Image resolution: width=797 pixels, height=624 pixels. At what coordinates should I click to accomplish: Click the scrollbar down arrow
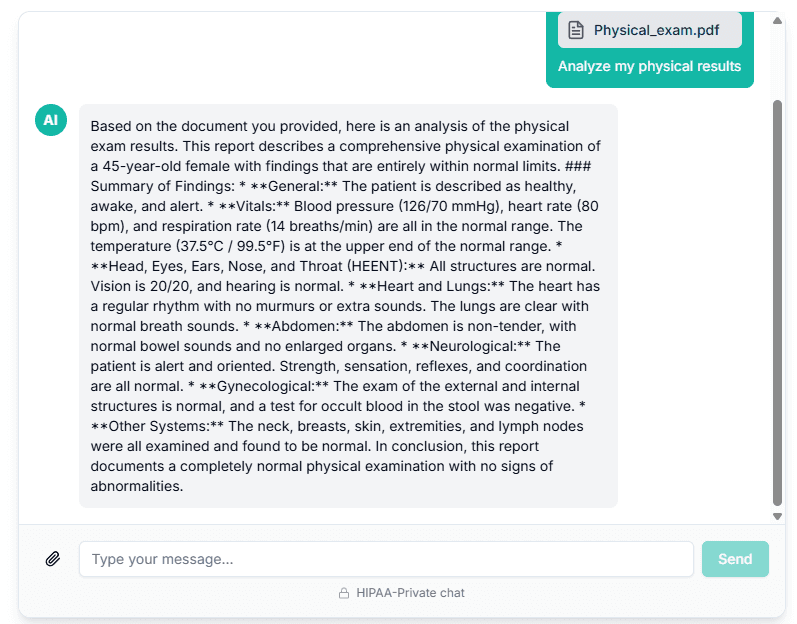777,516
